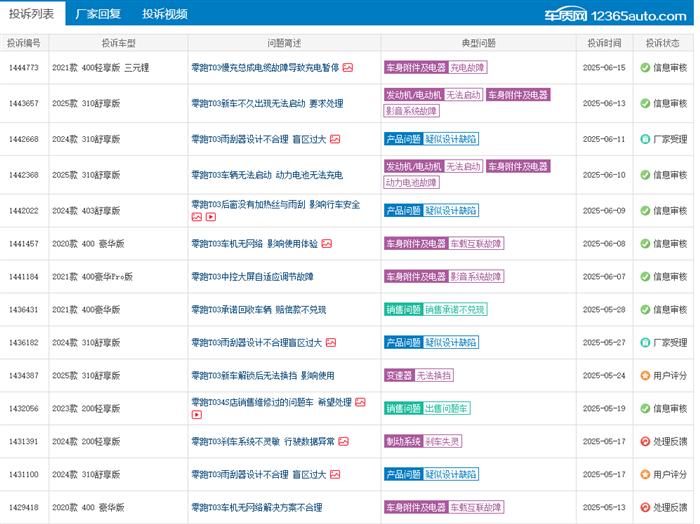Click the 刹车失灵 tag
Viewport: 700px width, 524px height.
(x=442, y=441)
